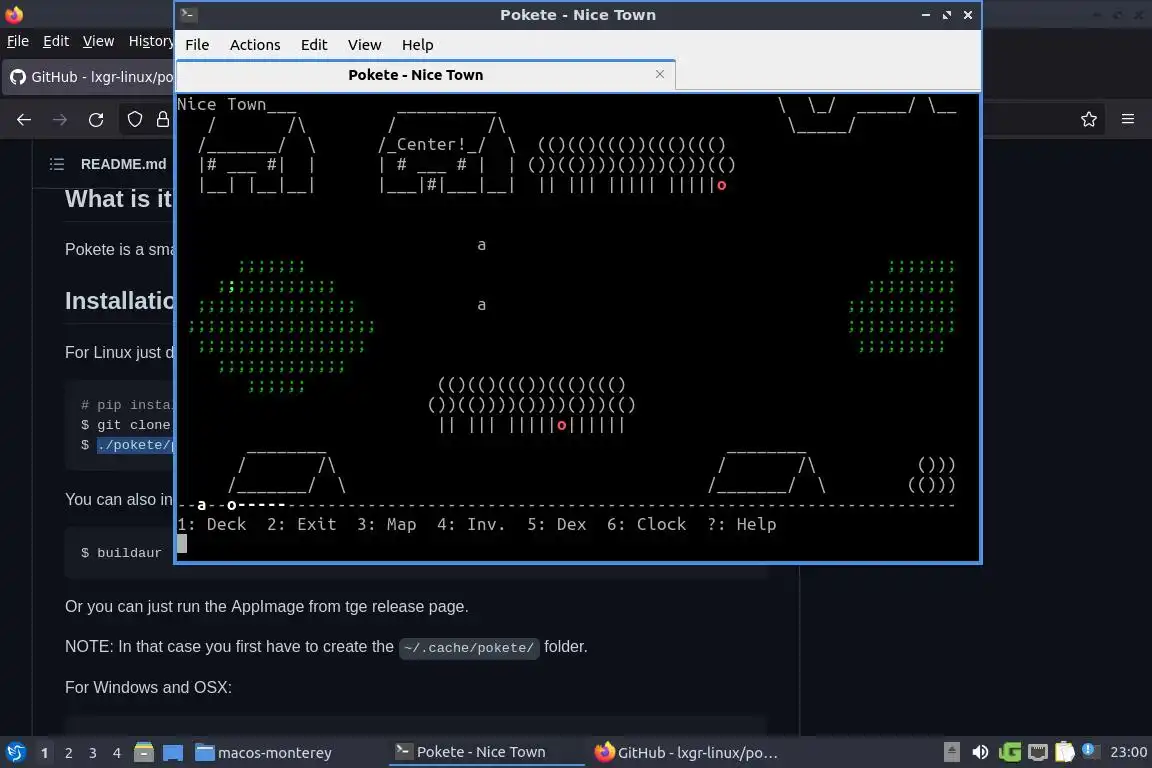This screenshot has height=768, width=1152.
Task: Open Firefox hamburger application menu
Action: pyautogui.click(x=1128, y=119)
